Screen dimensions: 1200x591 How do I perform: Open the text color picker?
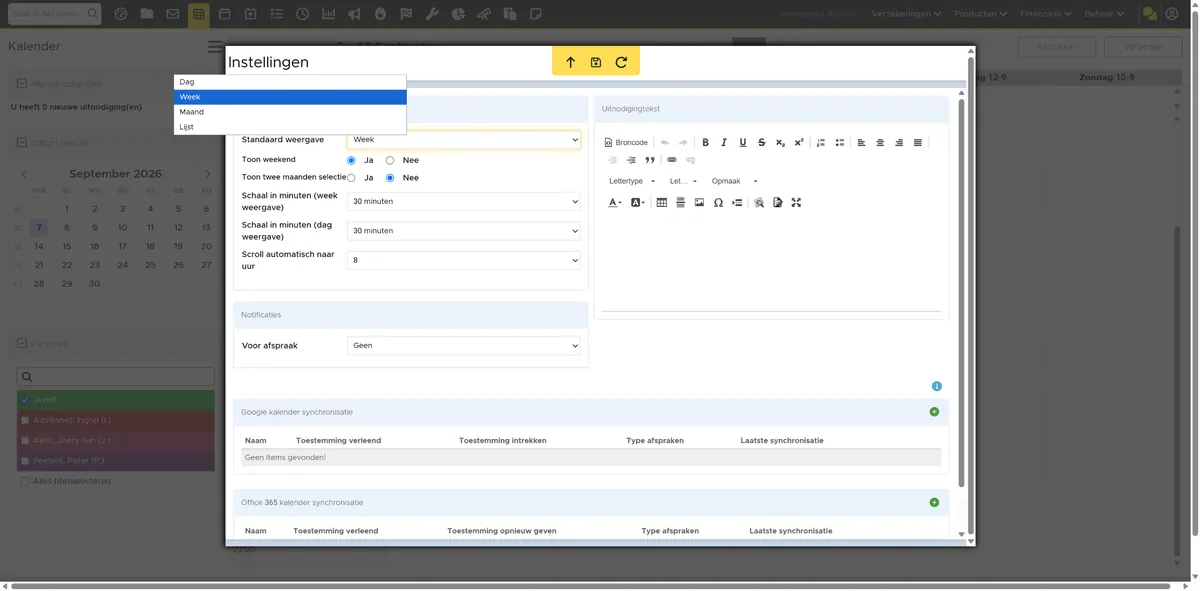click(615, 203)
